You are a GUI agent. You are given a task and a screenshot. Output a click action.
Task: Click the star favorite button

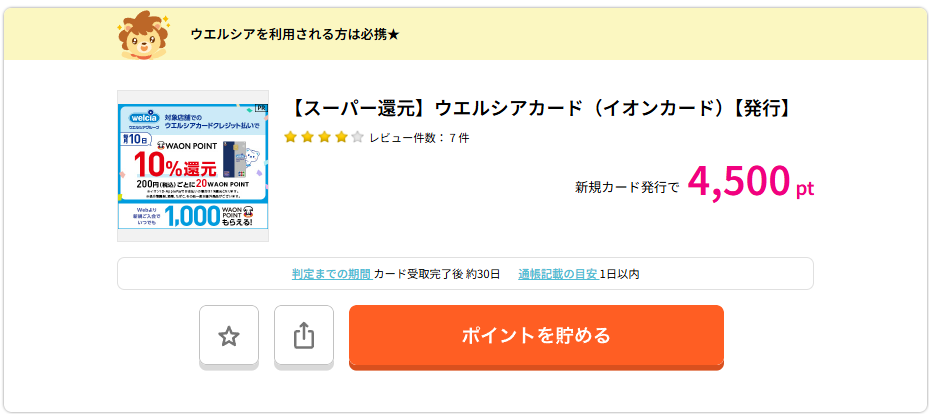[229, 336]
